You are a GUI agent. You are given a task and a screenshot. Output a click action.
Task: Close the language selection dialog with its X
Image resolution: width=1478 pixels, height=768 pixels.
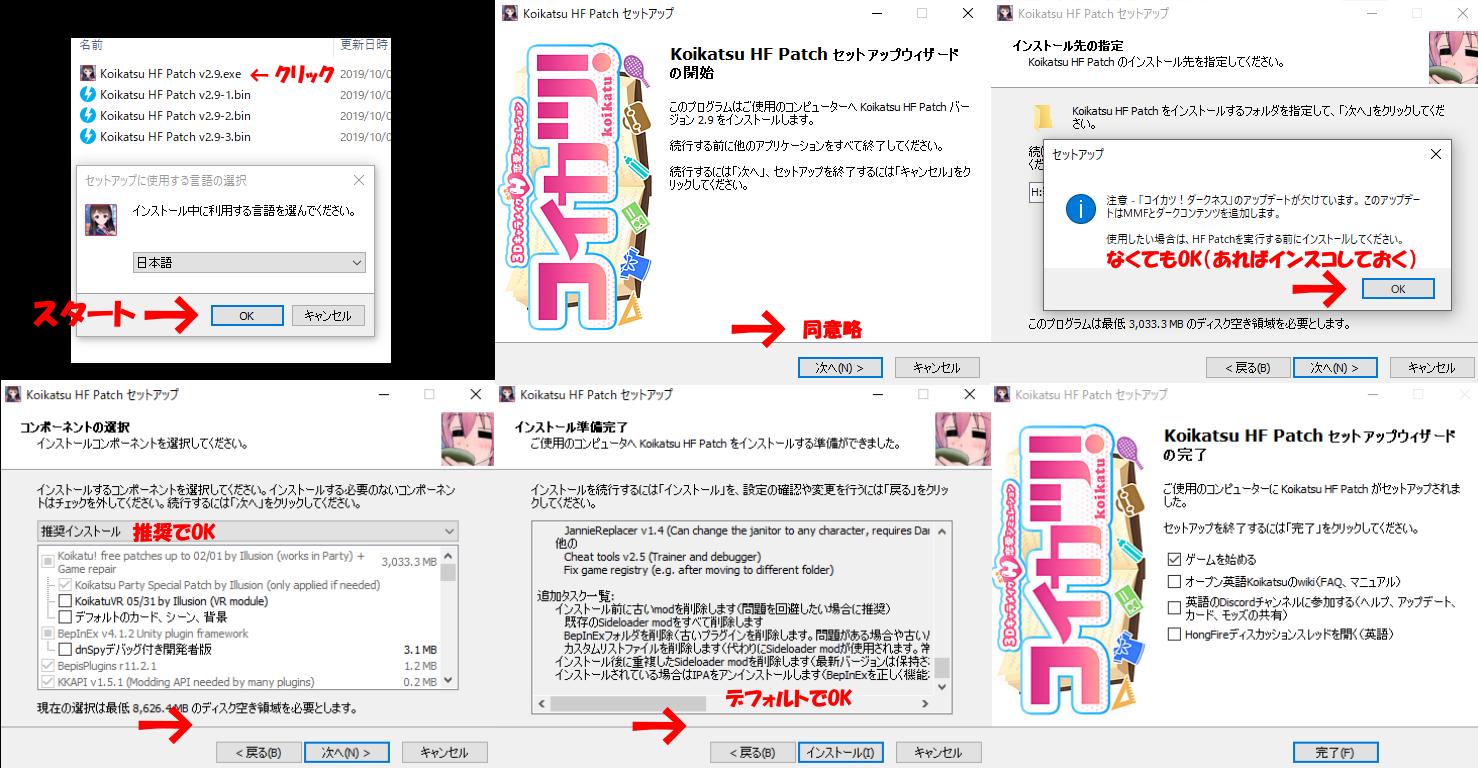359,181
